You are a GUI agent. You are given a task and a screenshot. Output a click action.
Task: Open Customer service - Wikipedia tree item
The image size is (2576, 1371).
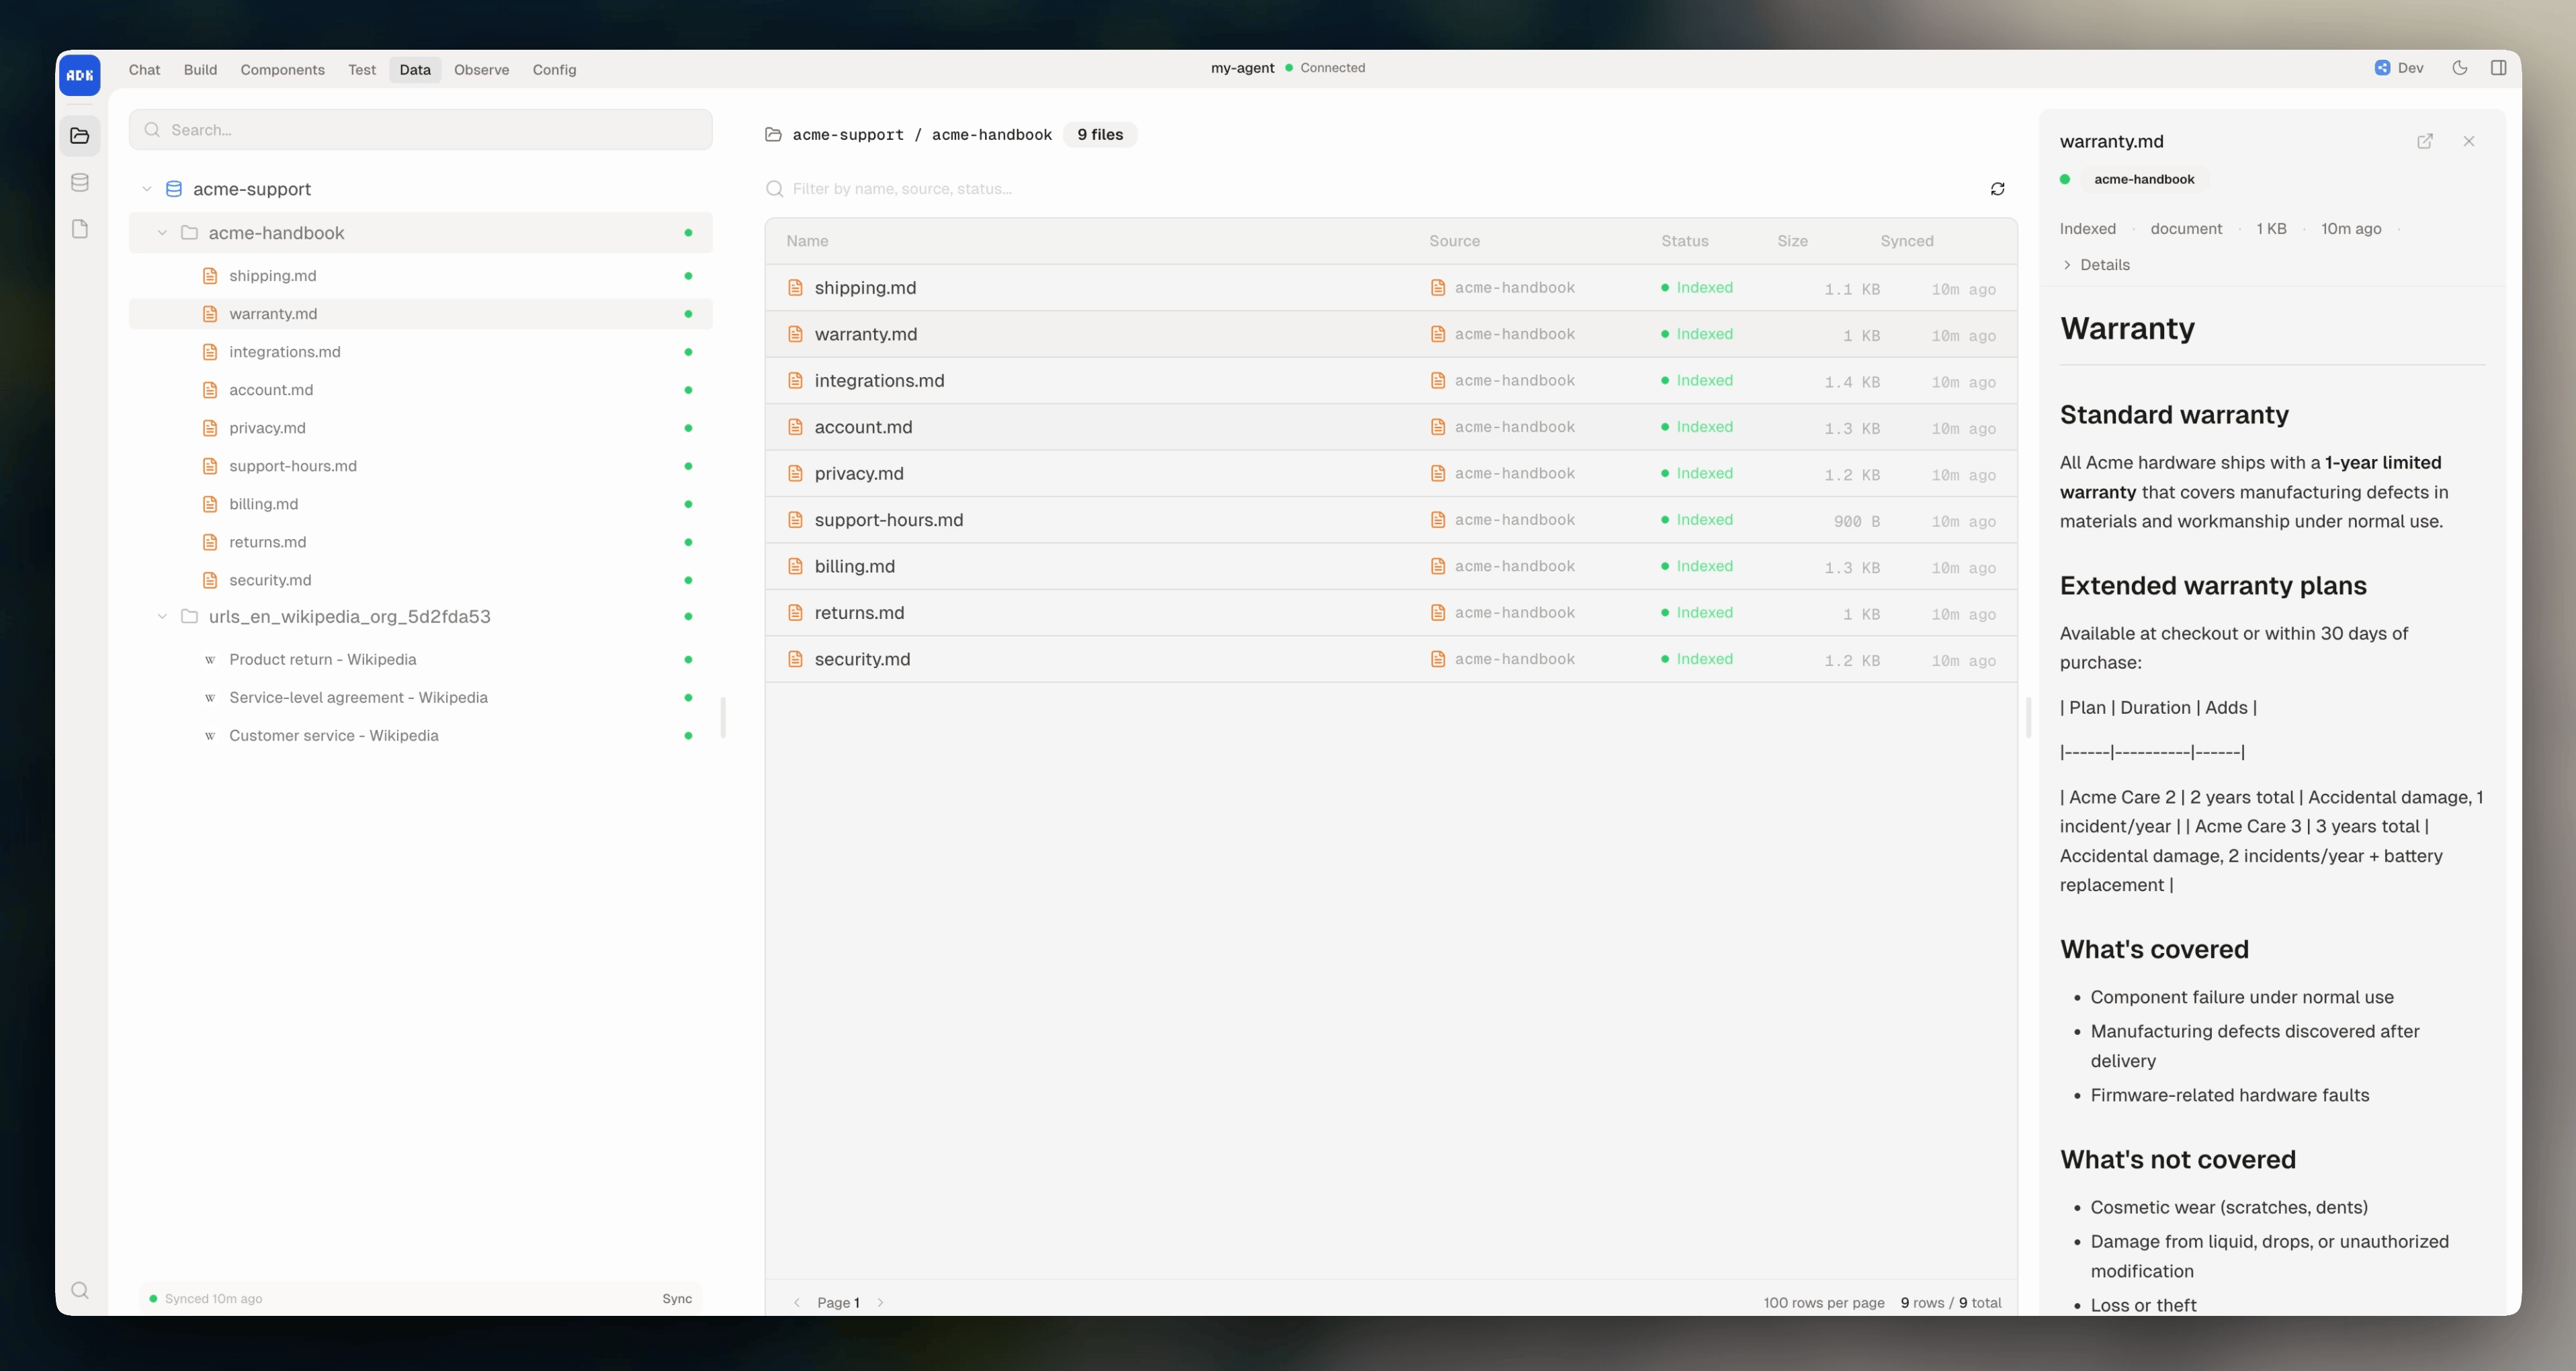(x=420, y=736)
